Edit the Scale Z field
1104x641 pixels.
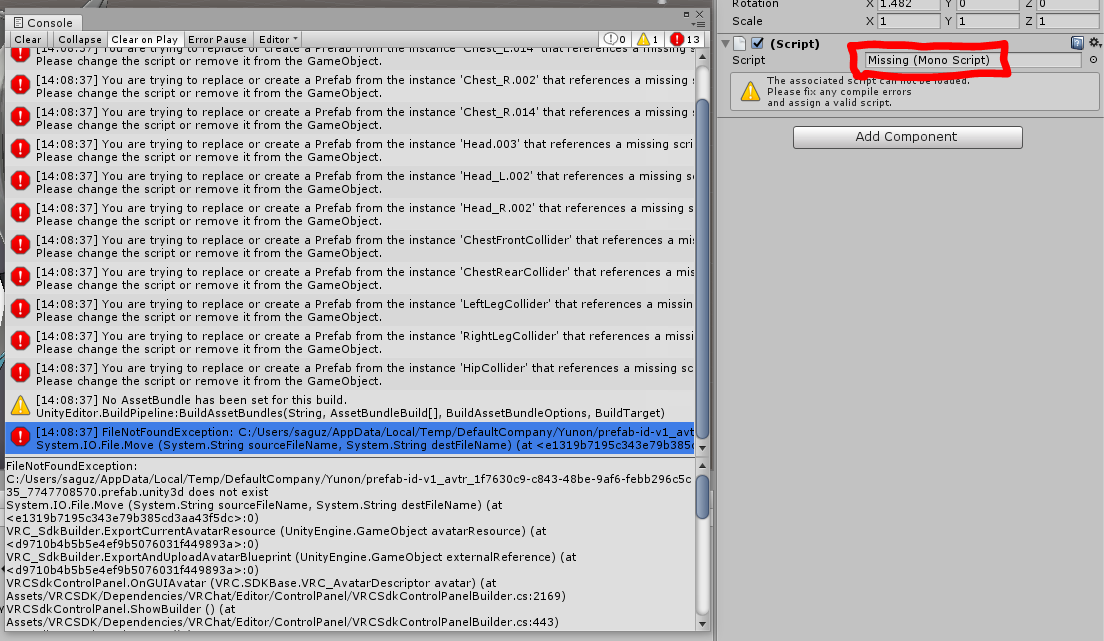(1068, 21)
